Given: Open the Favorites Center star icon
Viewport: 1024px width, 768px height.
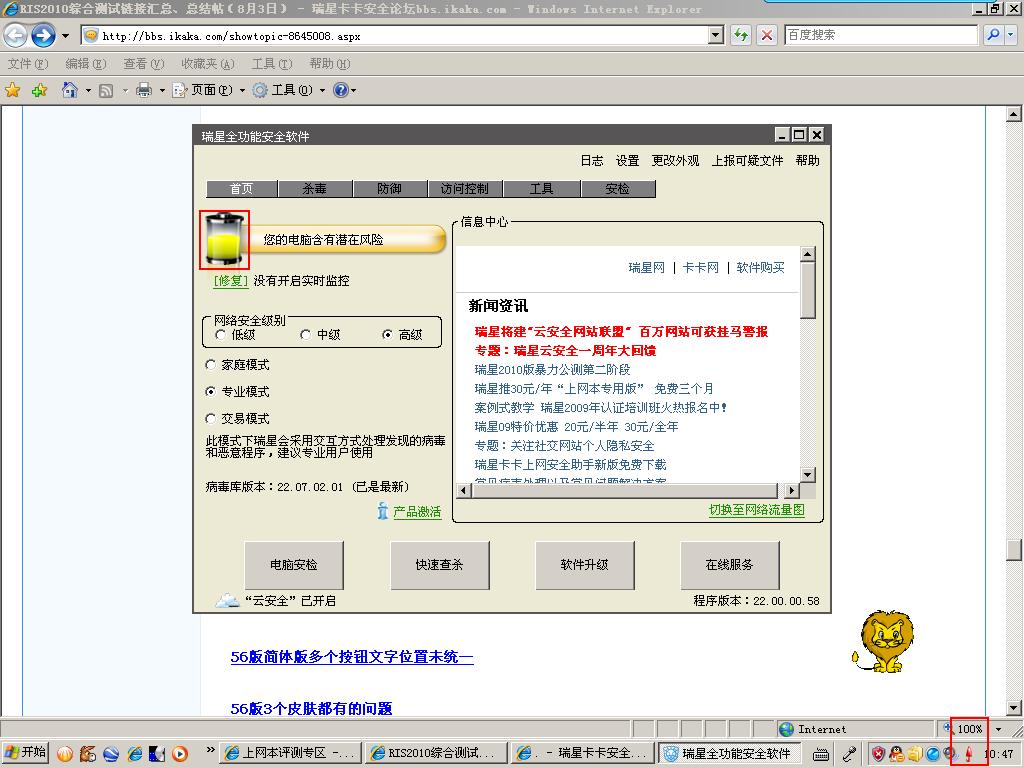Looking at the screenshot, I should tap(12, 90).
